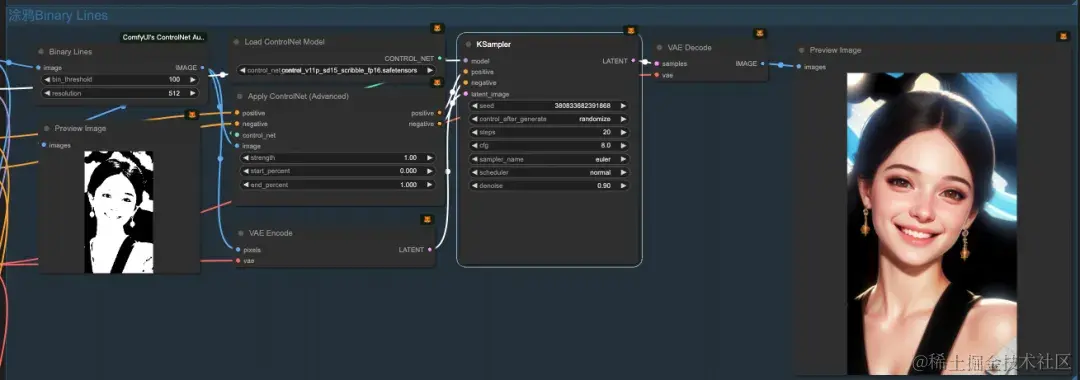Screen dimensions: 1080x380
Task: Increase resolution with its right arrow
Action: pos(192,93)
